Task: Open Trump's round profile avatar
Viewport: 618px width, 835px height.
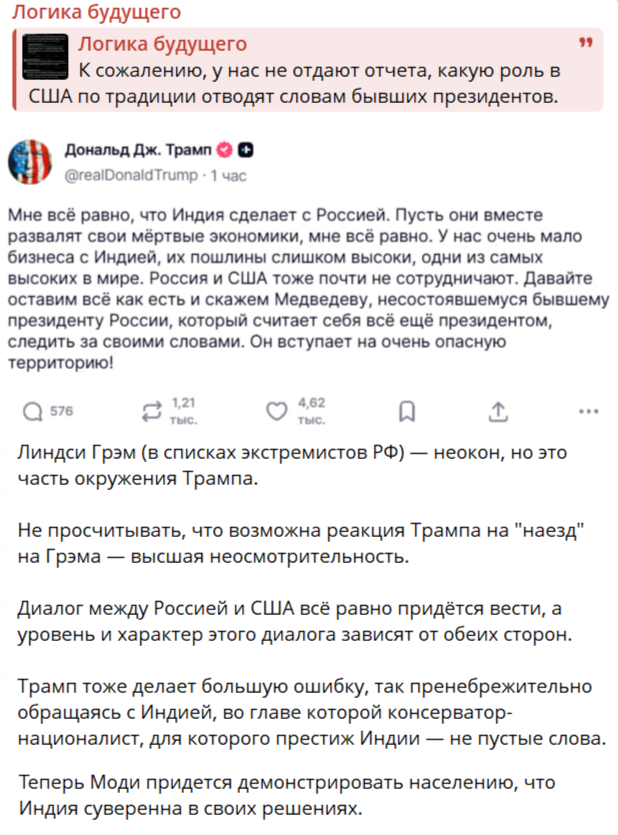Action: tap(32, 160)
